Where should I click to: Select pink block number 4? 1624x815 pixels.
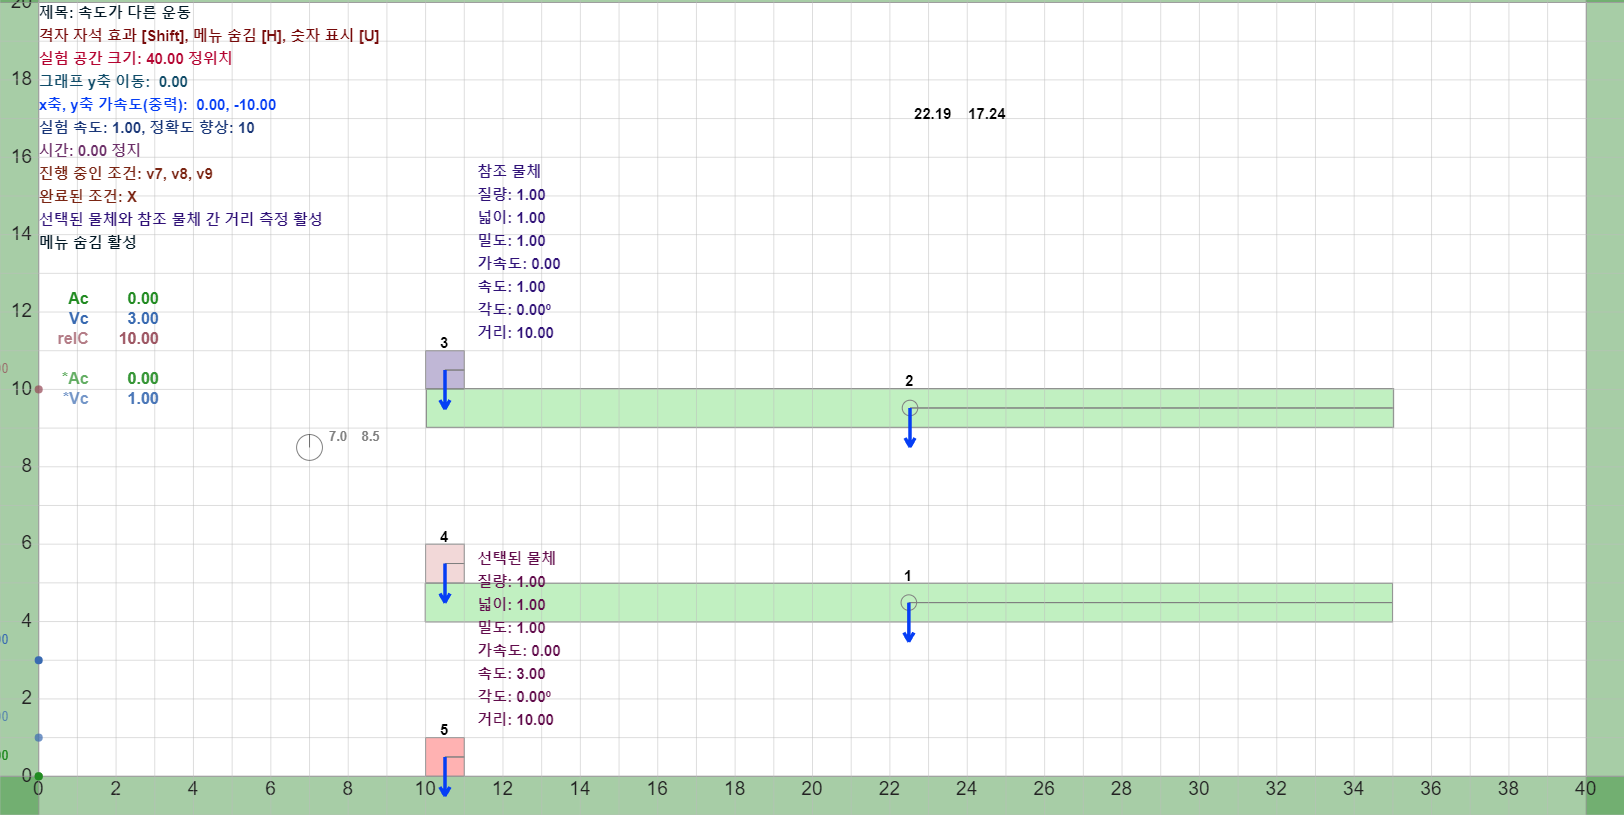click(445, 564)
